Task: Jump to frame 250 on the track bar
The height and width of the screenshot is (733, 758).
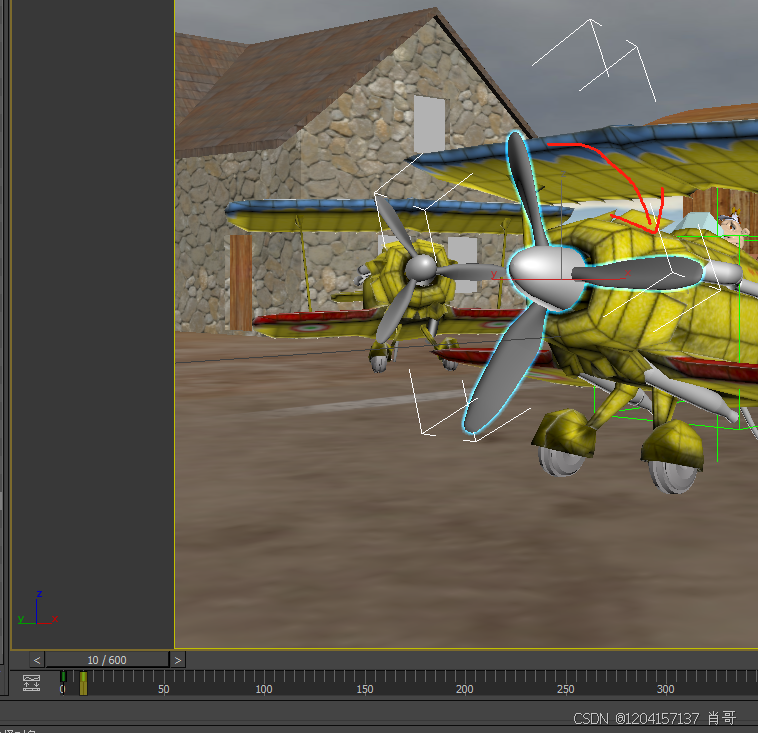Action: pyautogui.click(x=566, y=689)
